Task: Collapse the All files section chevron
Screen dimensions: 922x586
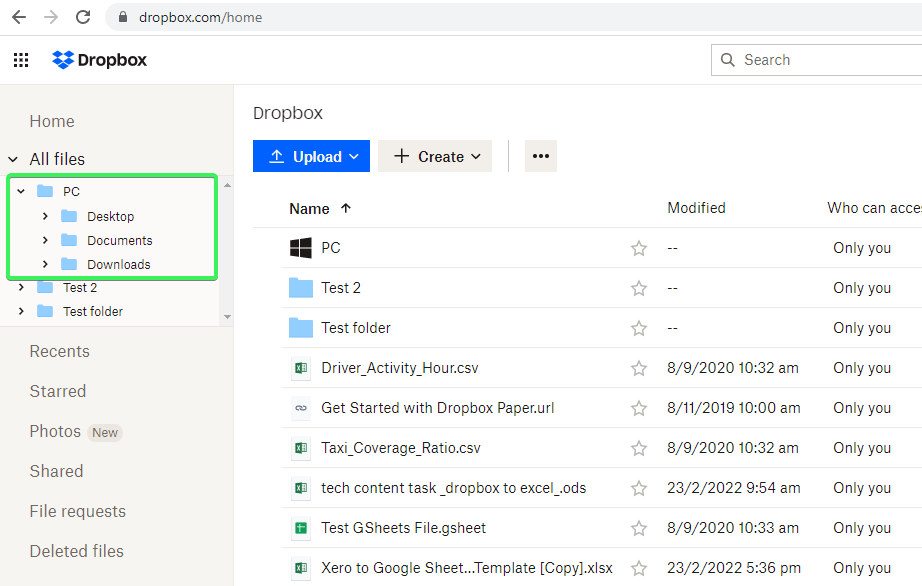Action: tap(13, 159)
